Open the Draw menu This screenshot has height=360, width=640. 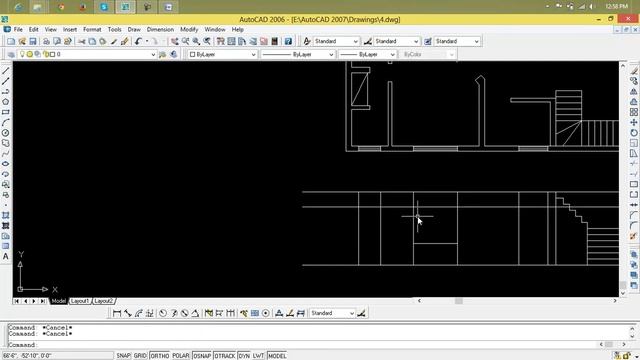click(134, 29)
